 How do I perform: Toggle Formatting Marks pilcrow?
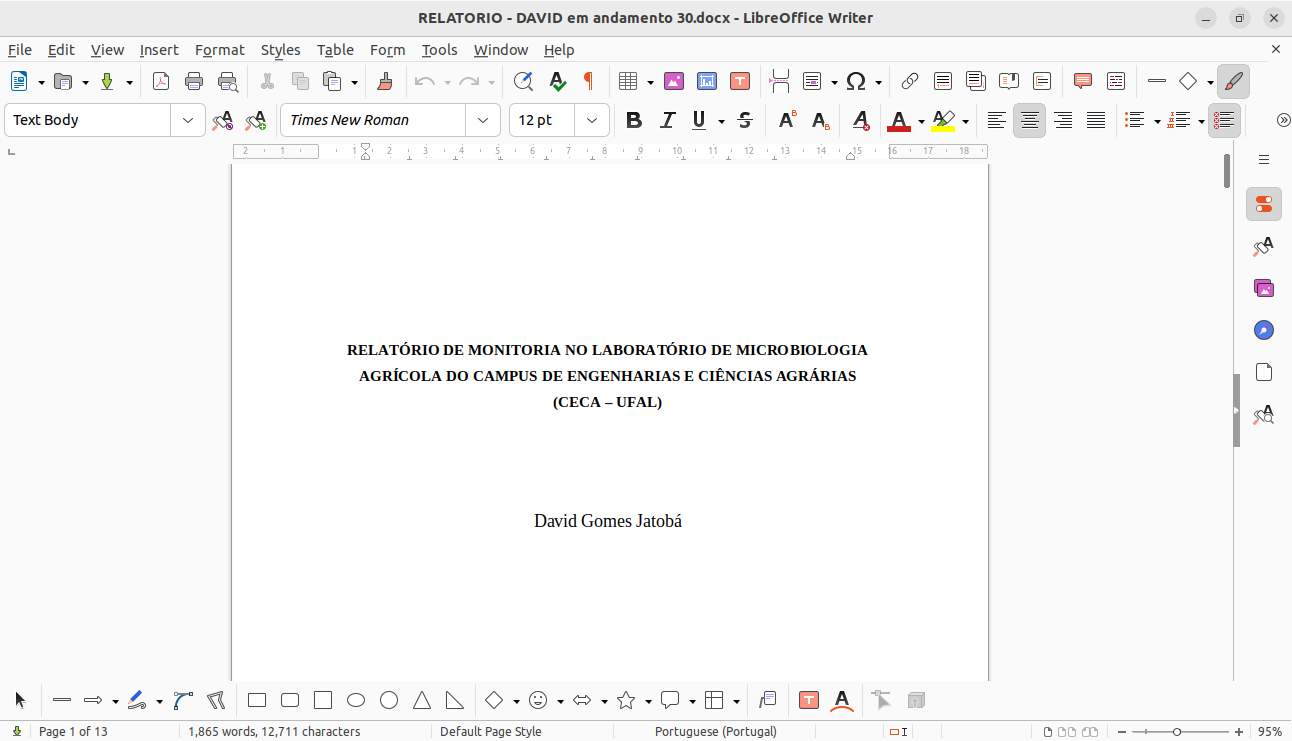tap(589, 81)
